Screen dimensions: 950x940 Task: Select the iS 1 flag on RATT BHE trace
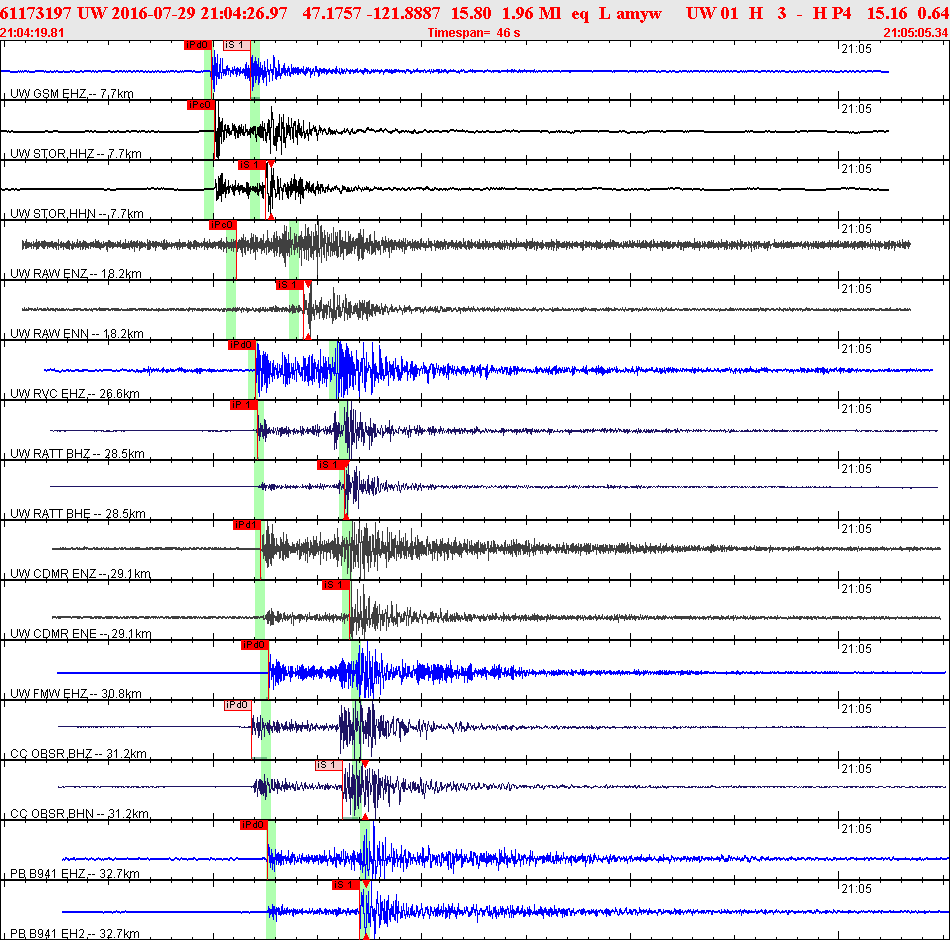[x=331, y=465]
